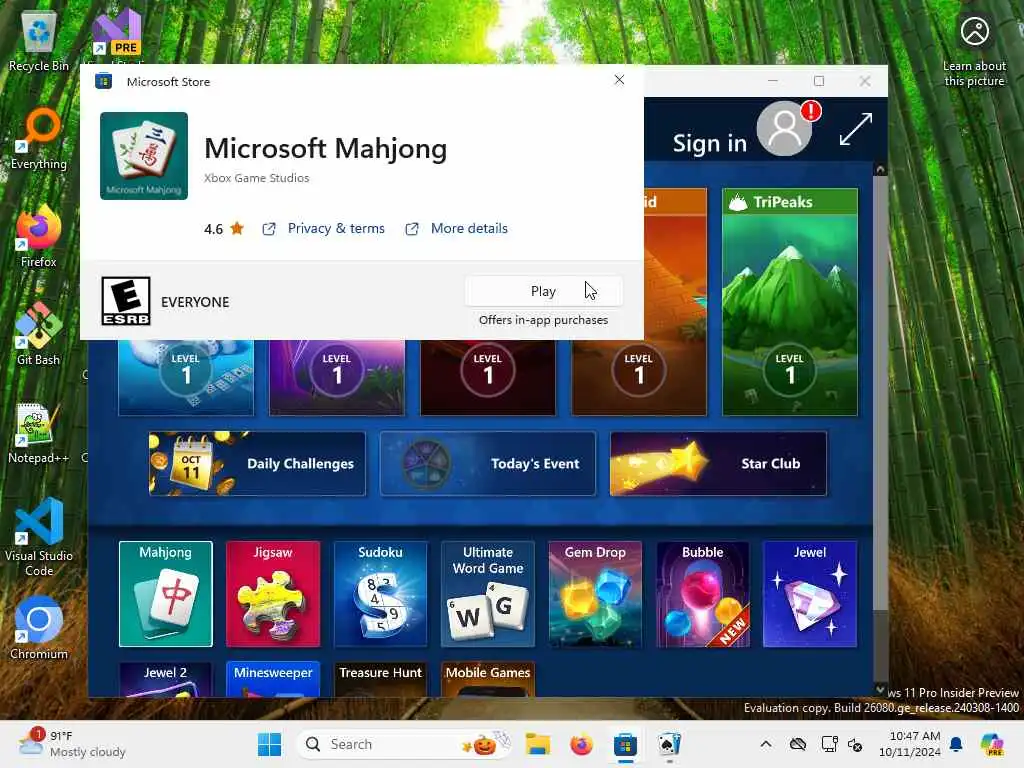The image size is (1024, 768).
Task: Select the Jigsaw game tile
Action: pos(273,594)
